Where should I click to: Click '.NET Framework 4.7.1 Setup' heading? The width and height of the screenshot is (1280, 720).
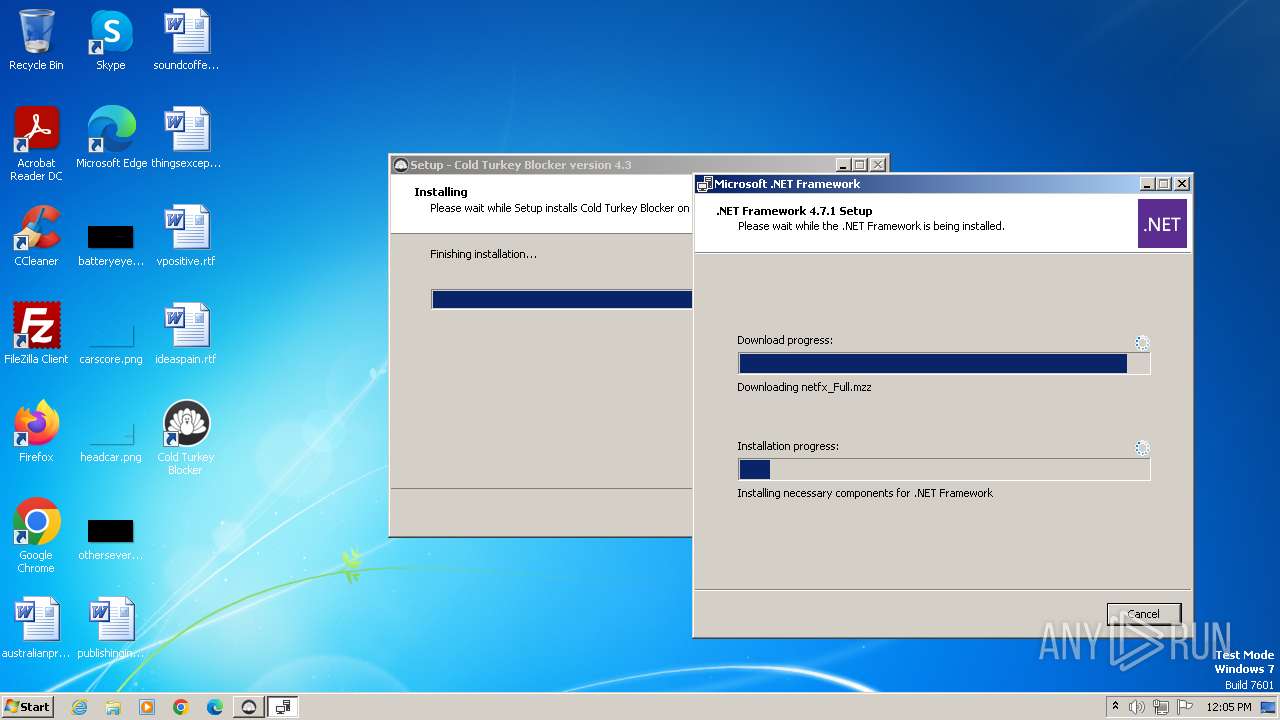point(794,211)
